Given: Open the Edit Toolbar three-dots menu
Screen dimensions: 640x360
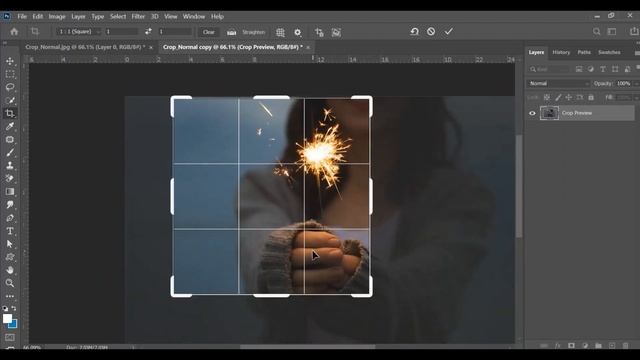Looking at the screenshot, I should pos(10,296).
